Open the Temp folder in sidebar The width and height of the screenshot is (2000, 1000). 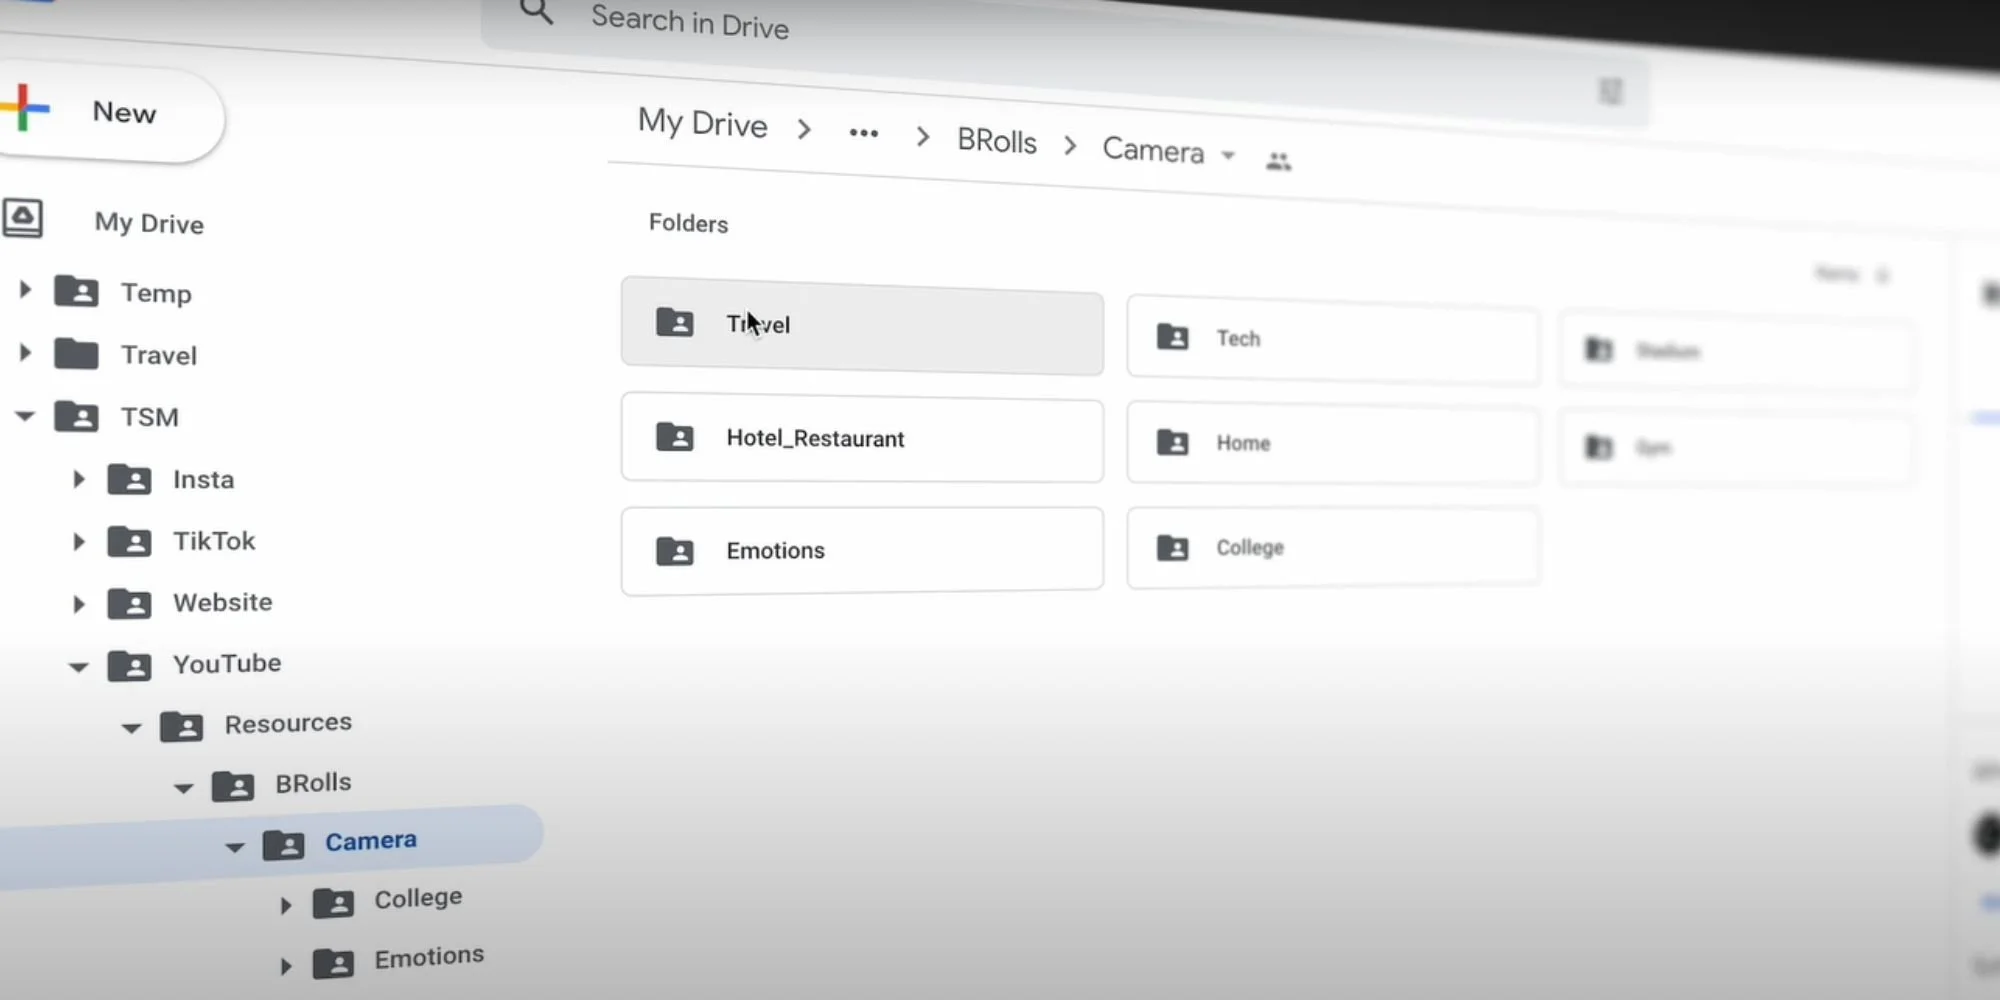coord(156,293)
